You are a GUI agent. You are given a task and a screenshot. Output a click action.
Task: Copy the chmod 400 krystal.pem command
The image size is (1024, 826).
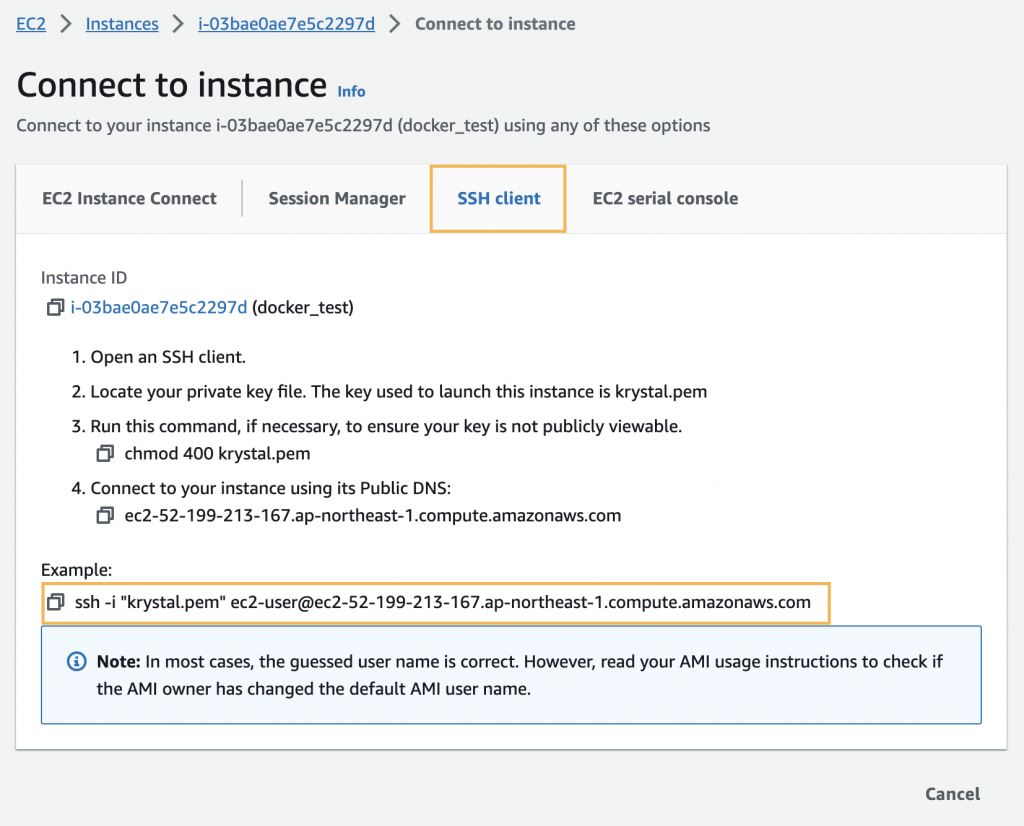[x=105, y=454]
